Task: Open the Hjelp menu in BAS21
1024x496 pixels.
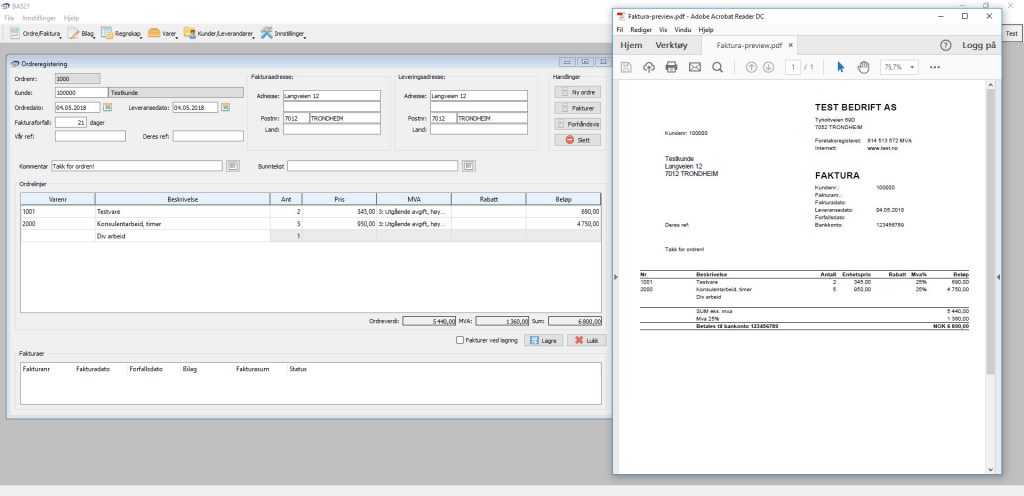Action: (71, 18)
